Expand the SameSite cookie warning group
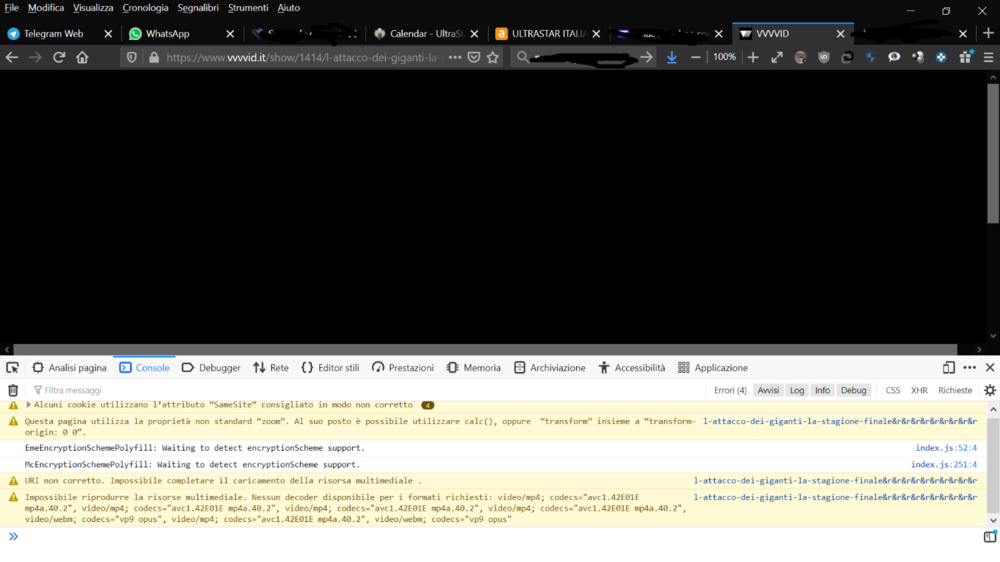The image size is (1000, 562). pos(29,405)
